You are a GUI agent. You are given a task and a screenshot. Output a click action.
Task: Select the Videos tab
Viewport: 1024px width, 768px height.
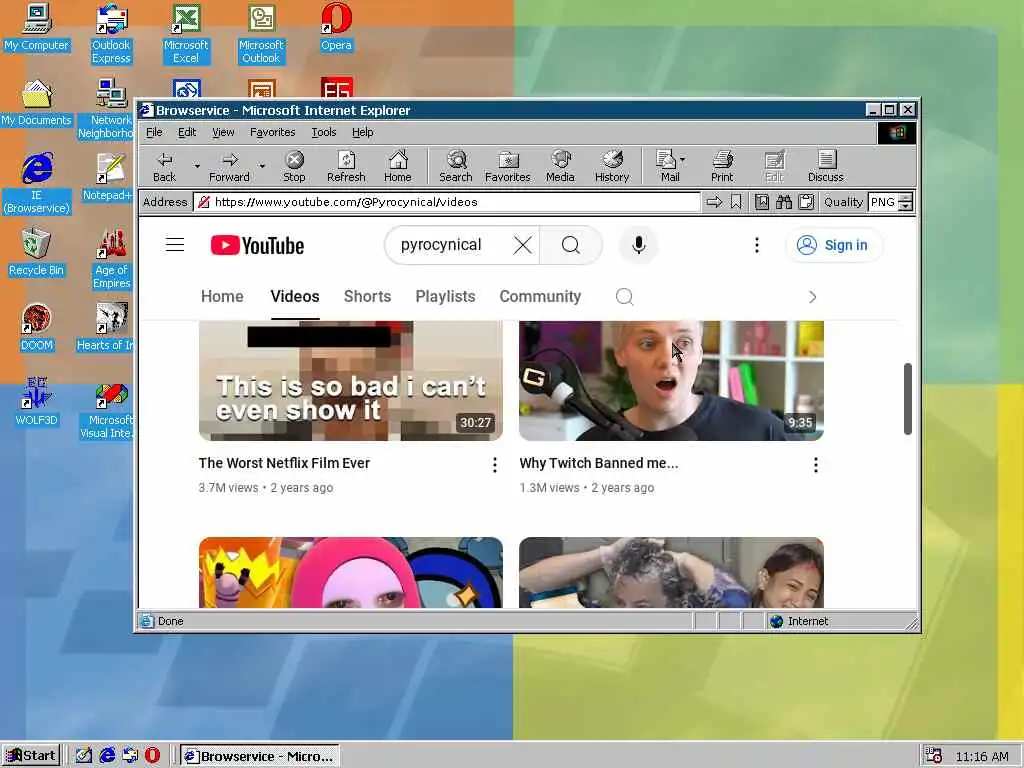click(295, 297)
